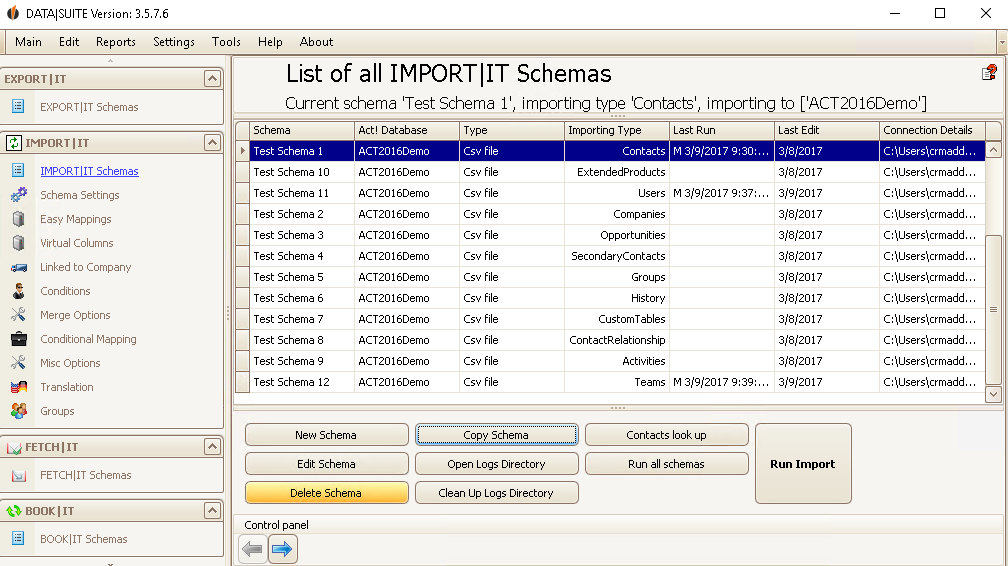The width and height of the screenshot is (1008, 566).
Task: Click the Delete Schema button
Action: [x=326, y=493]
